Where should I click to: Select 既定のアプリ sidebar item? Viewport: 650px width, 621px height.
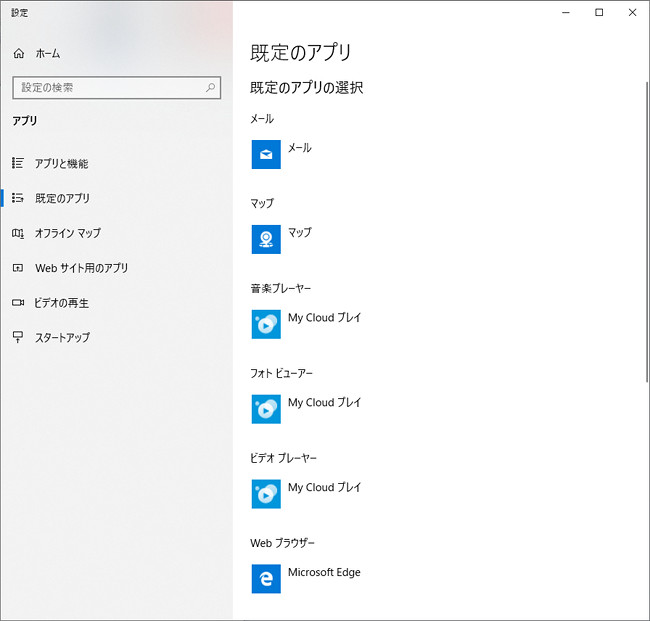(x=62, y=198)
